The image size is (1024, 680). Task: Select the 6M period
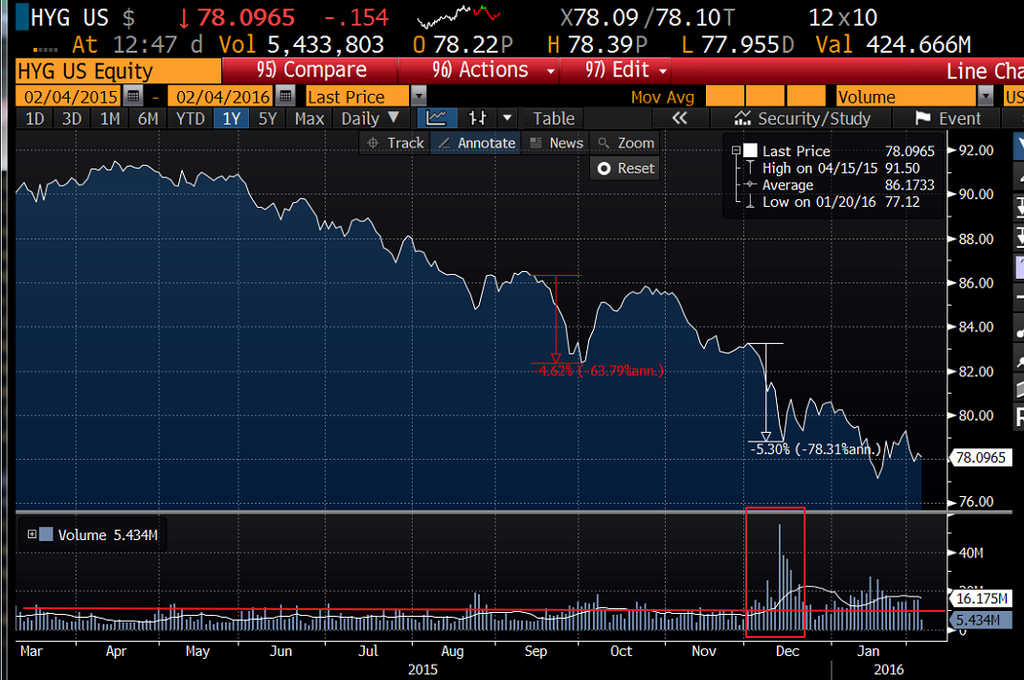[x=148, y=118]
